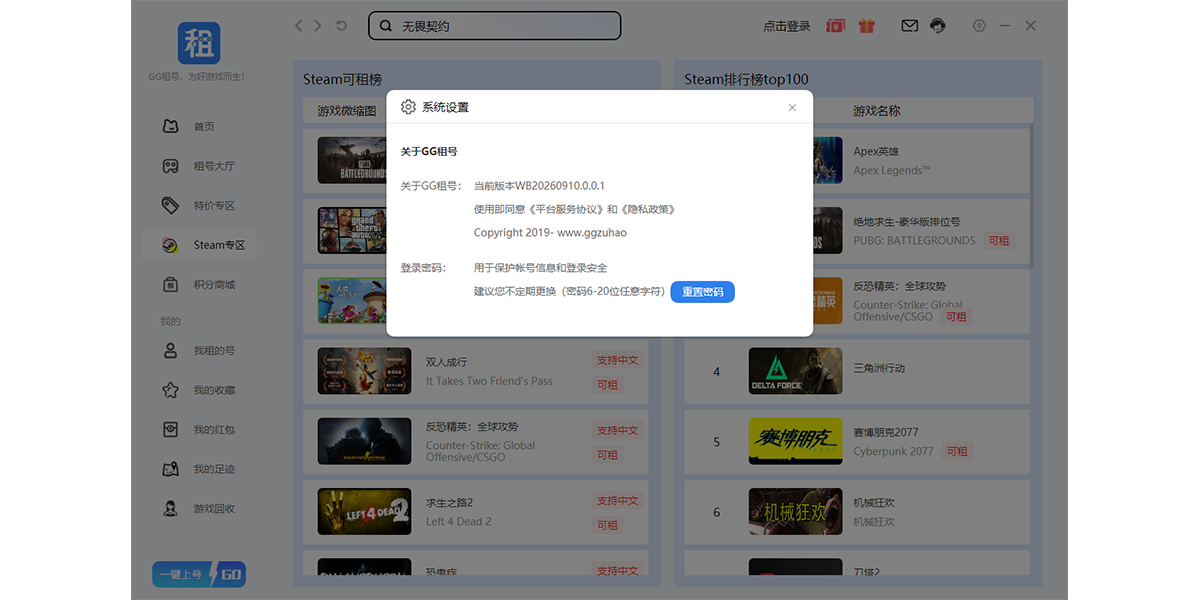Go forward with the right arrow
This screenshot has width=1200, height=600.
[318, 26]
